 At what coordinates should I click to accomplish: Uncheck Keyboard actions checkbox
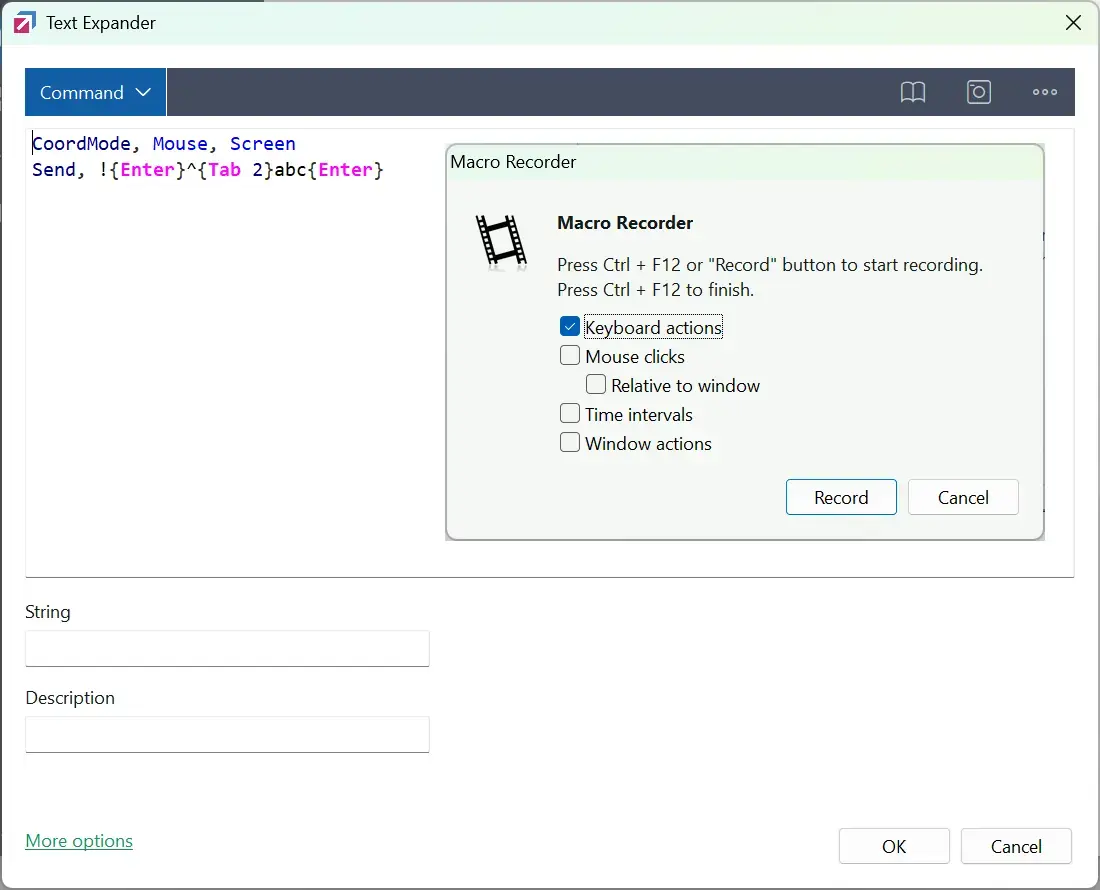click(x=570, y=327)
